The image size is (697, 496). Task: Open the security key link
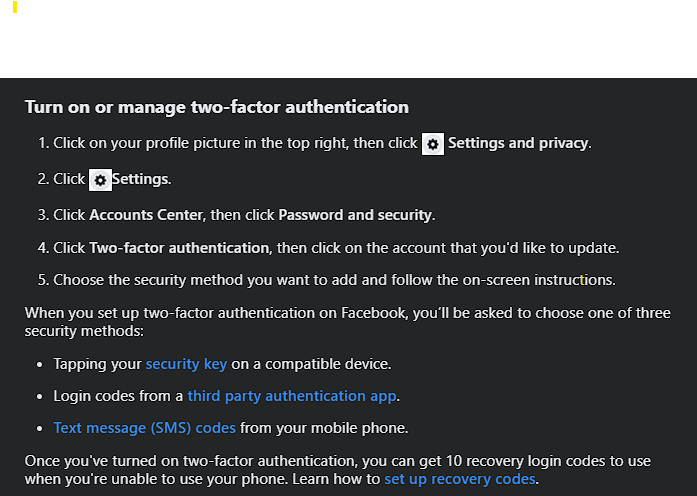coord(186,364)
